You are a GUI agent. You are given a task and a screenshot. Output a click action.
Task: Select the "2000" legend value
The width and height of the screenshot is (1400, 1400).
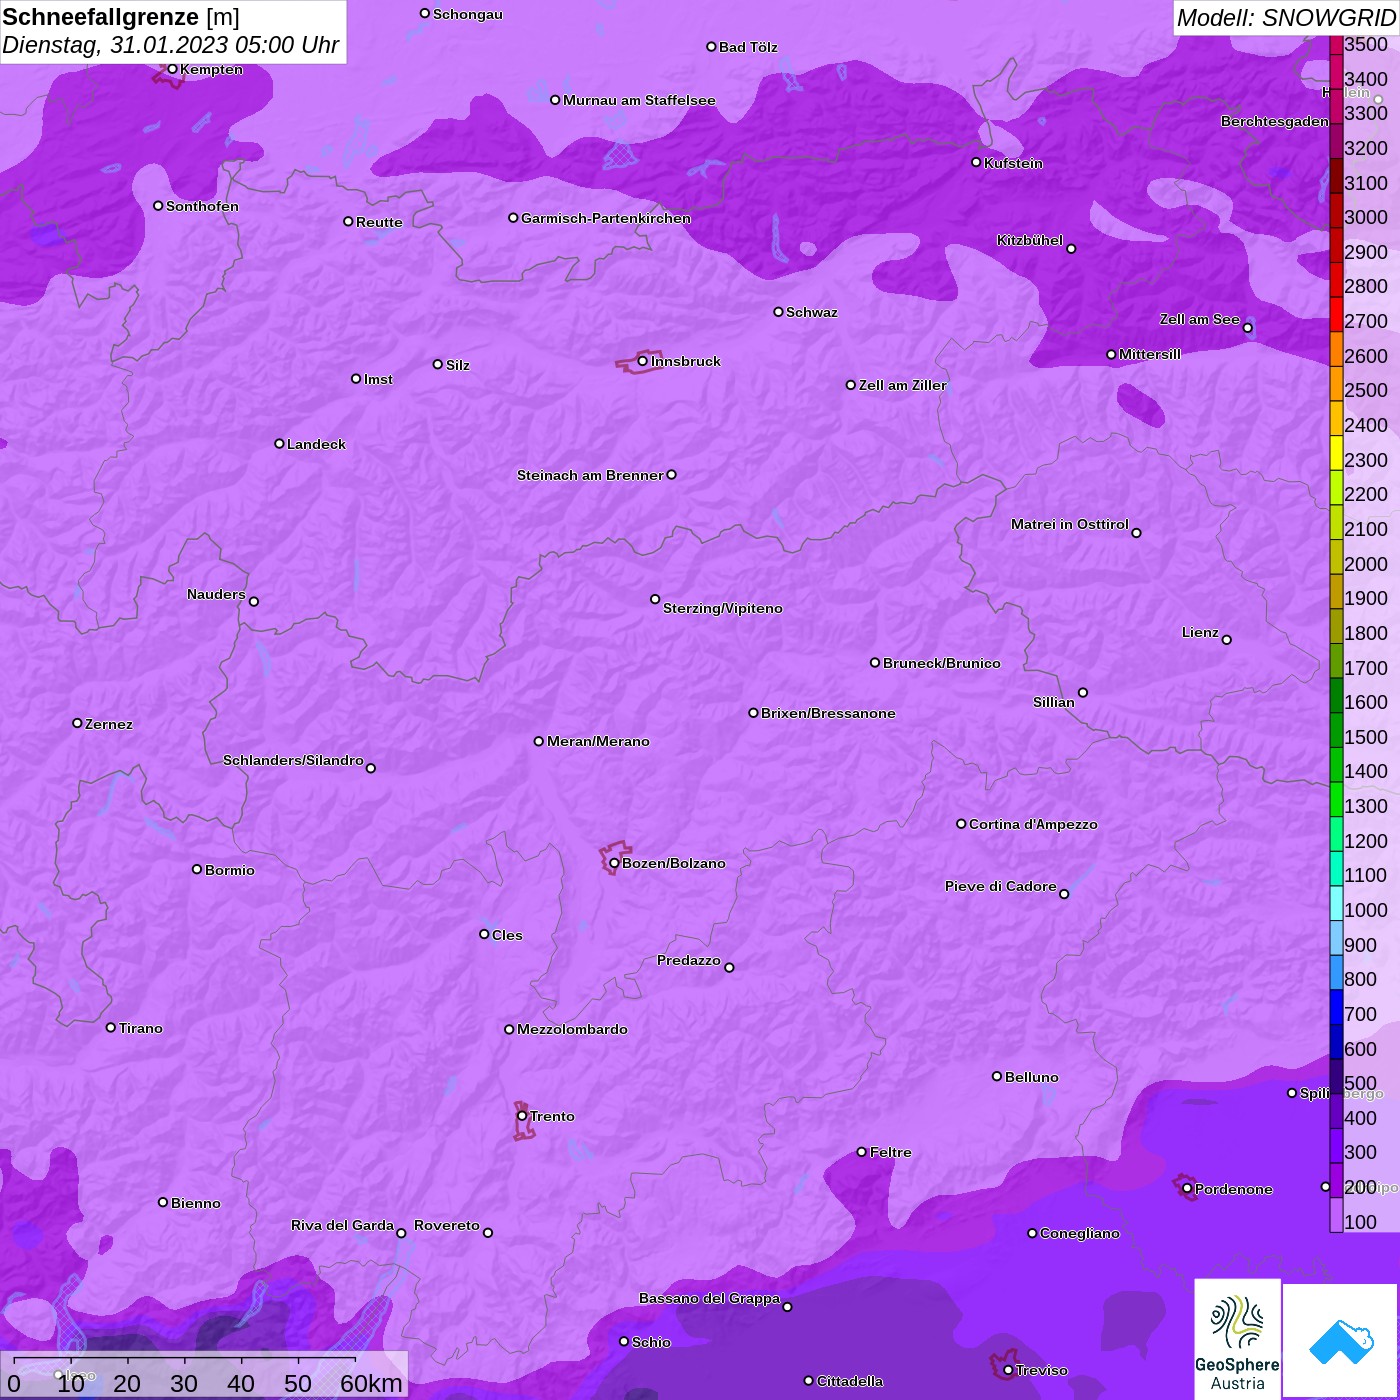pos(1366,564)
